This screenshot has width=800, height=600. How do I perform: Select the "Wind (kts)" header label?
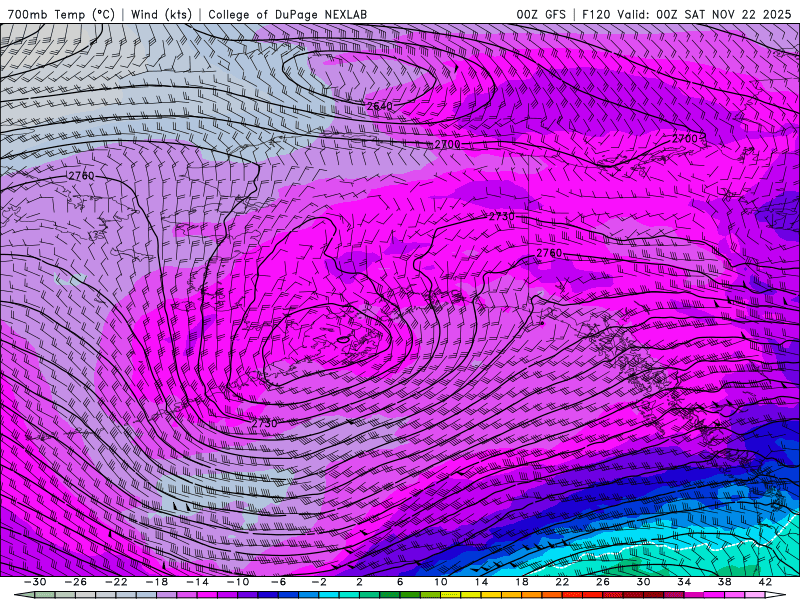click(162, 14)
